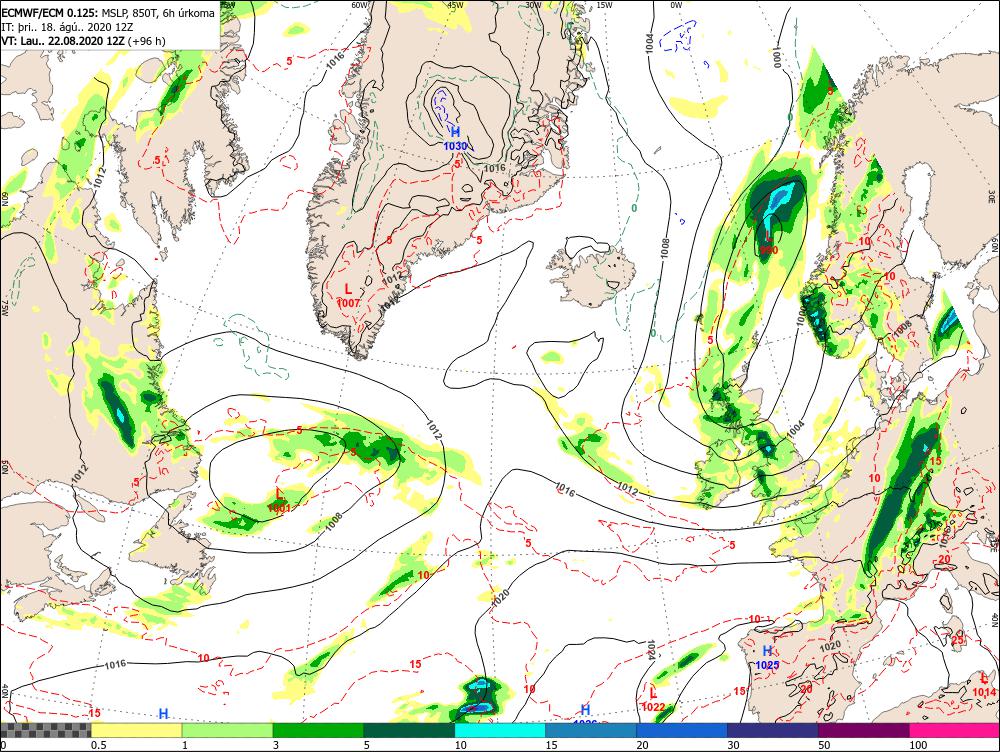Pick the medium green 3–5 mm legend swatch
The width and height of the screenshot is (1000, 752).
pyautogui.click(x=318, y=730)
